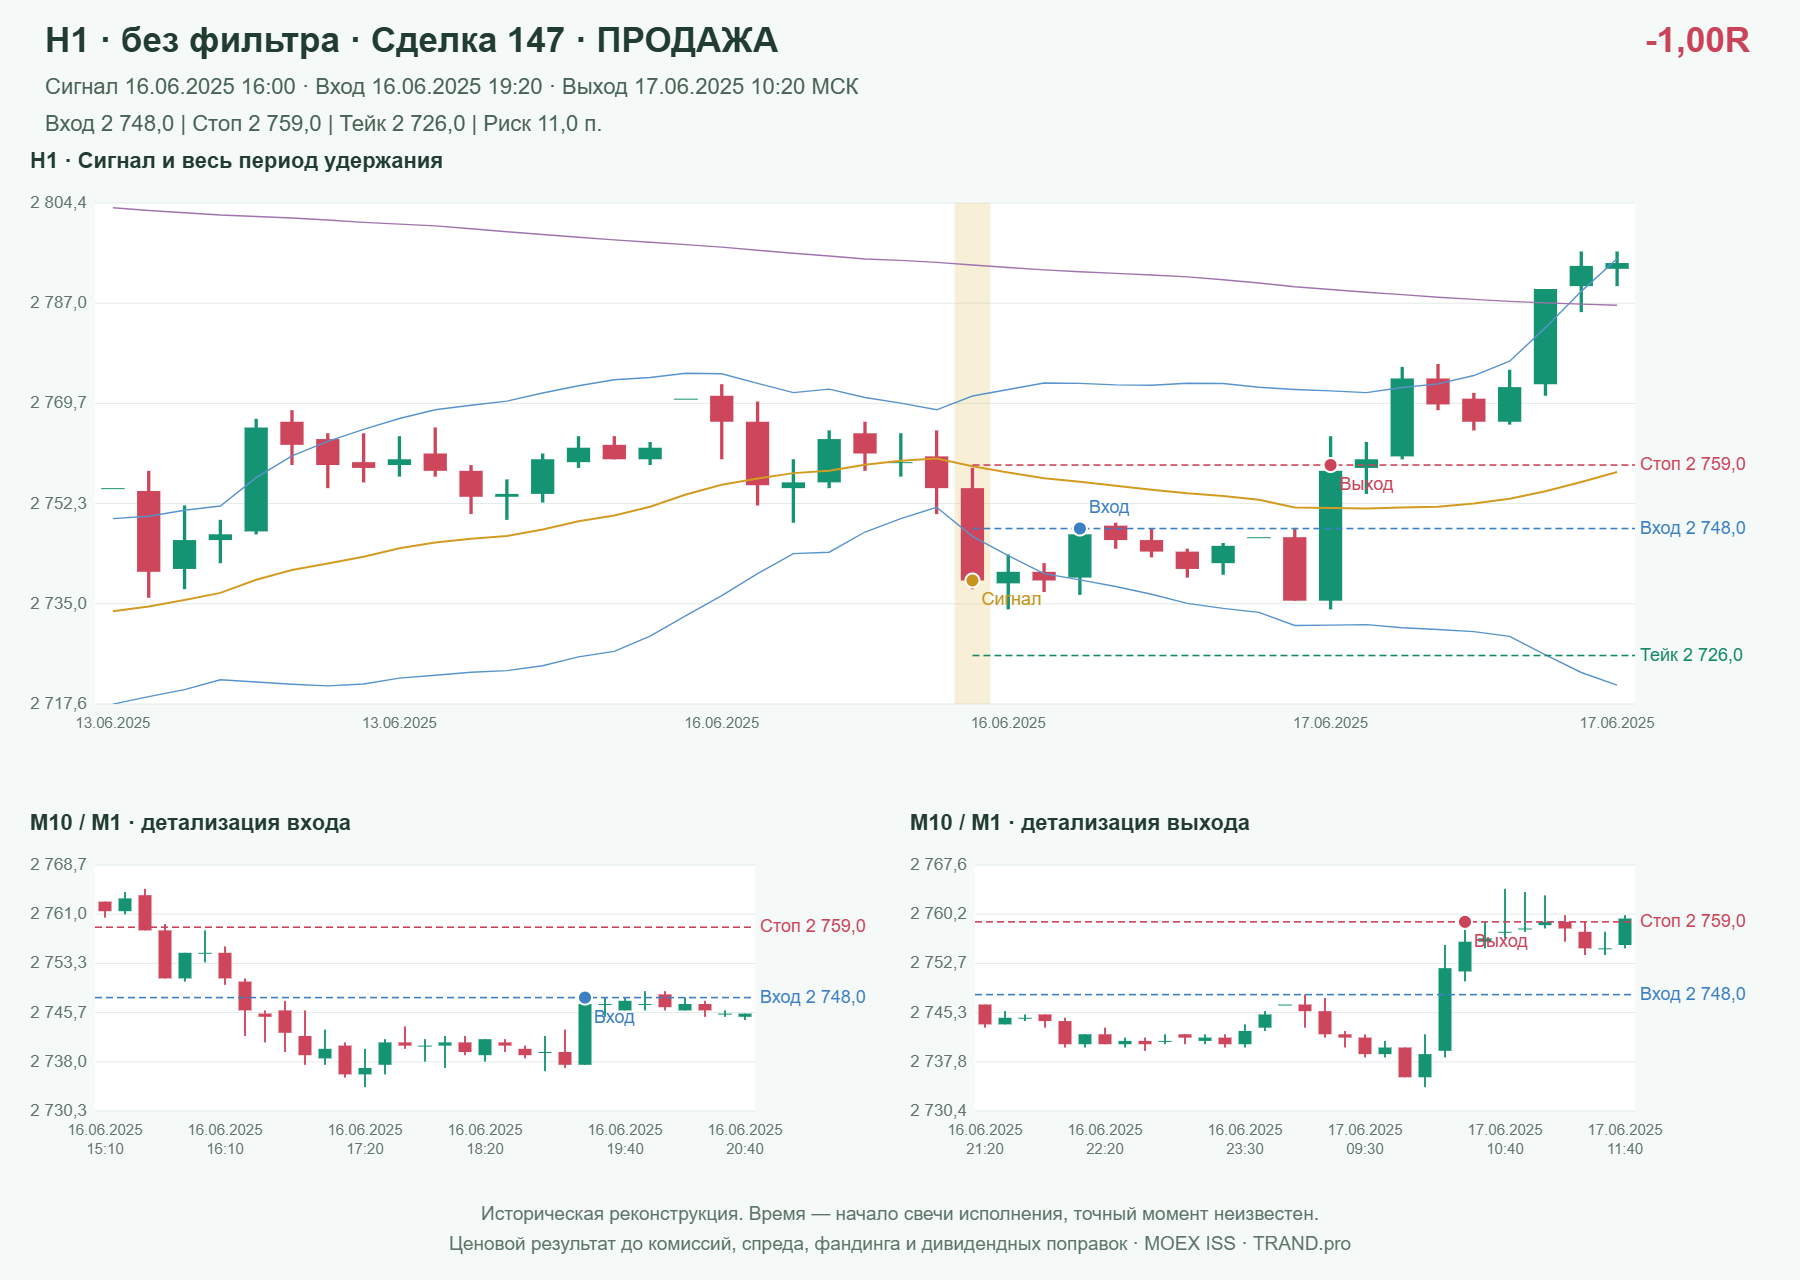The height and width of the screenshot is (1280, 1800).
Task: Click the 19:40 time label
Action: [x=625, y=1149]
